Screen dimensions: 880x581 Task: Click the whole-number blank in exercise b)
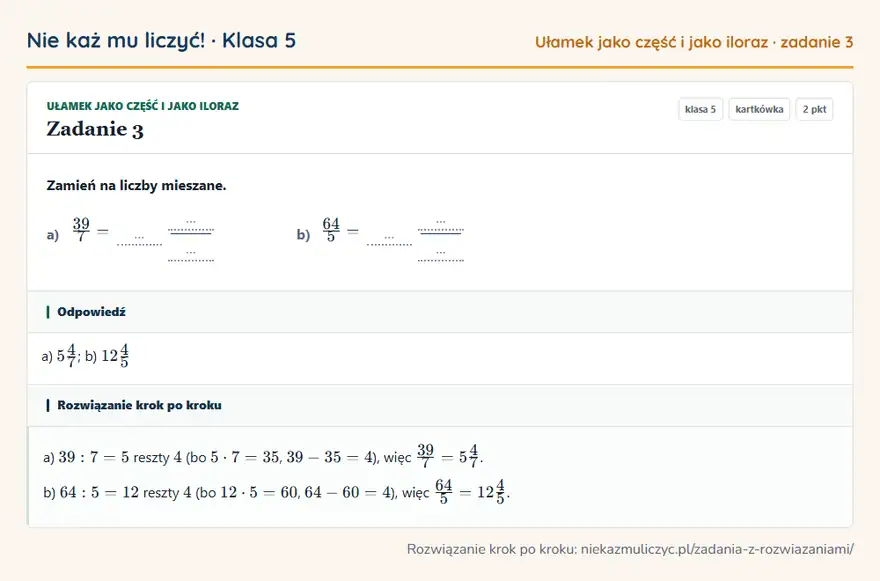[x=389, y=241]
